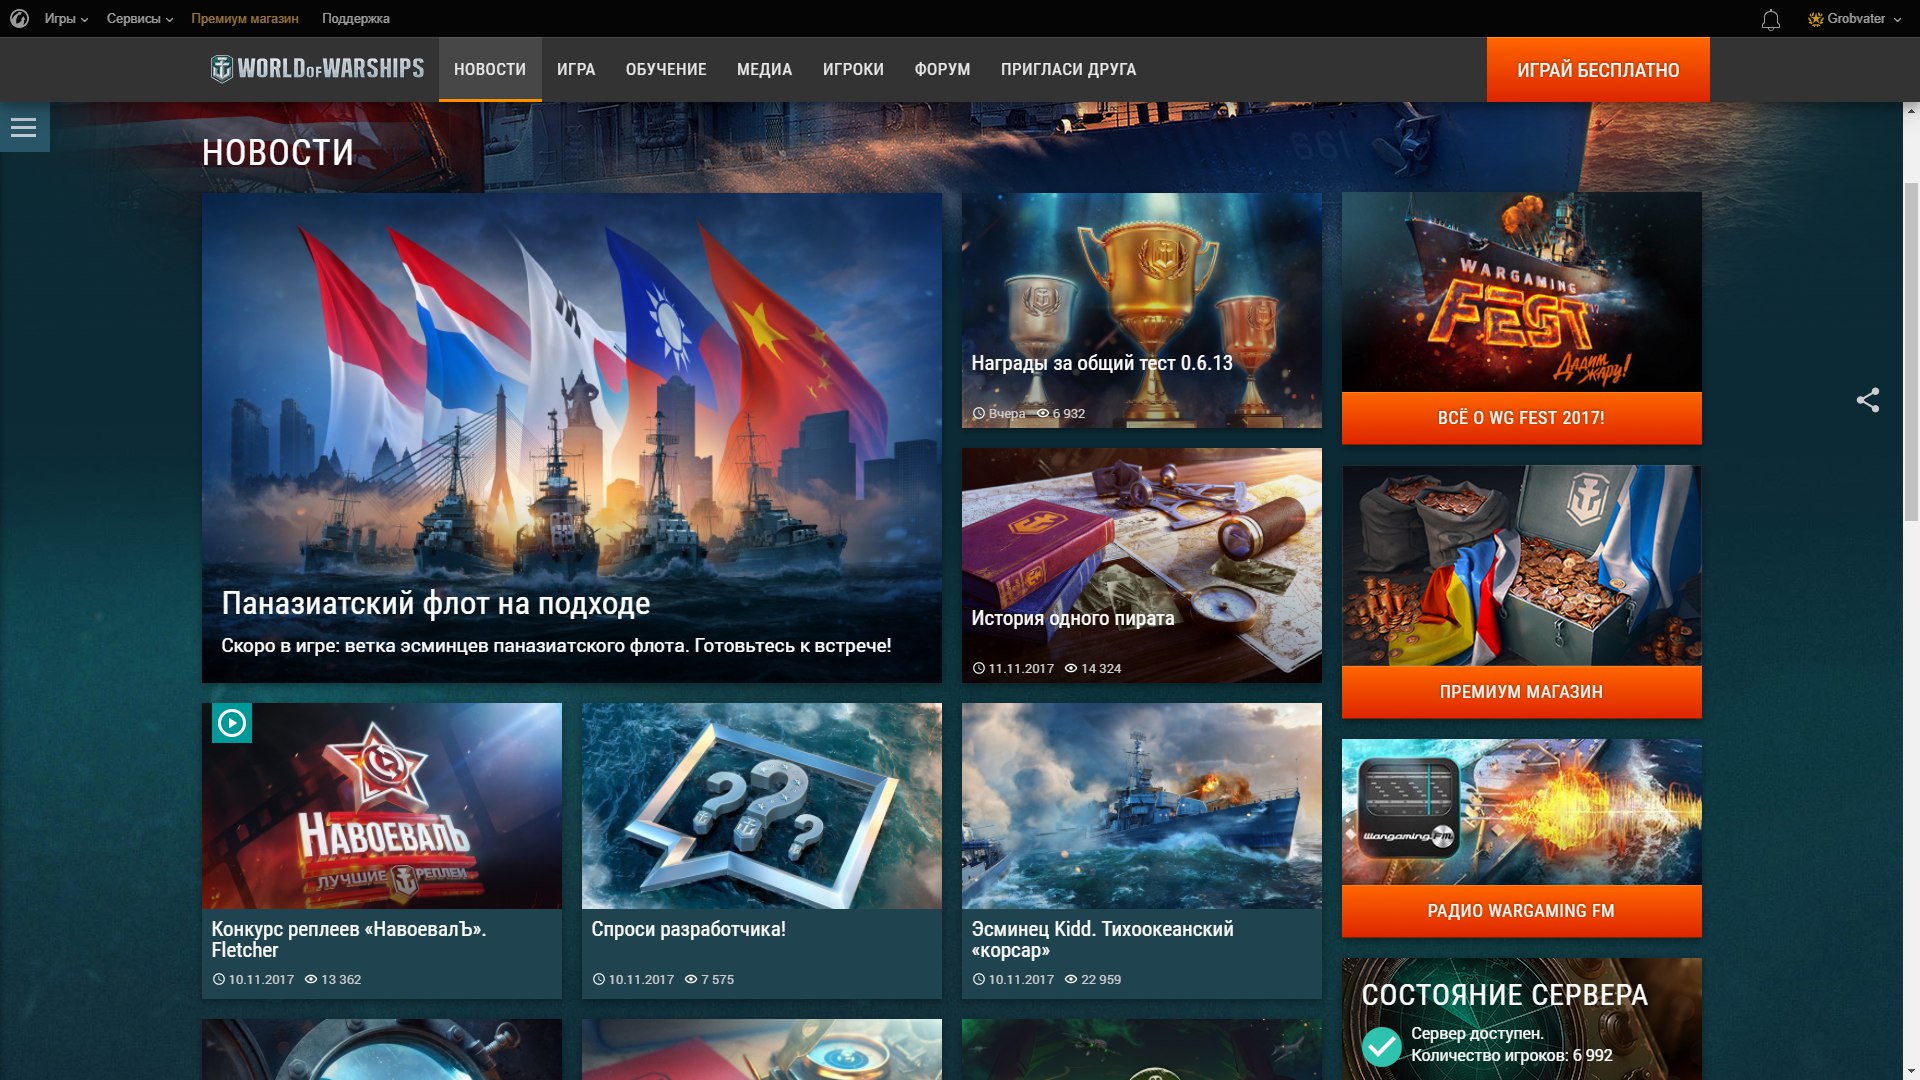This screenshot has width=1920, height=1080.
Task: Click the 22 959 view count
Action: 1101,979
